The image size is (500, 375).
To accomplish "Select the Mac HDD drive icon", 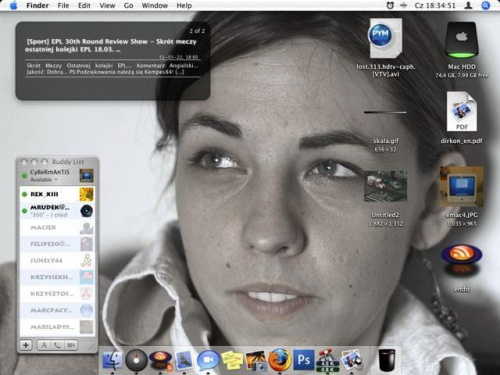I will point(462,40).
